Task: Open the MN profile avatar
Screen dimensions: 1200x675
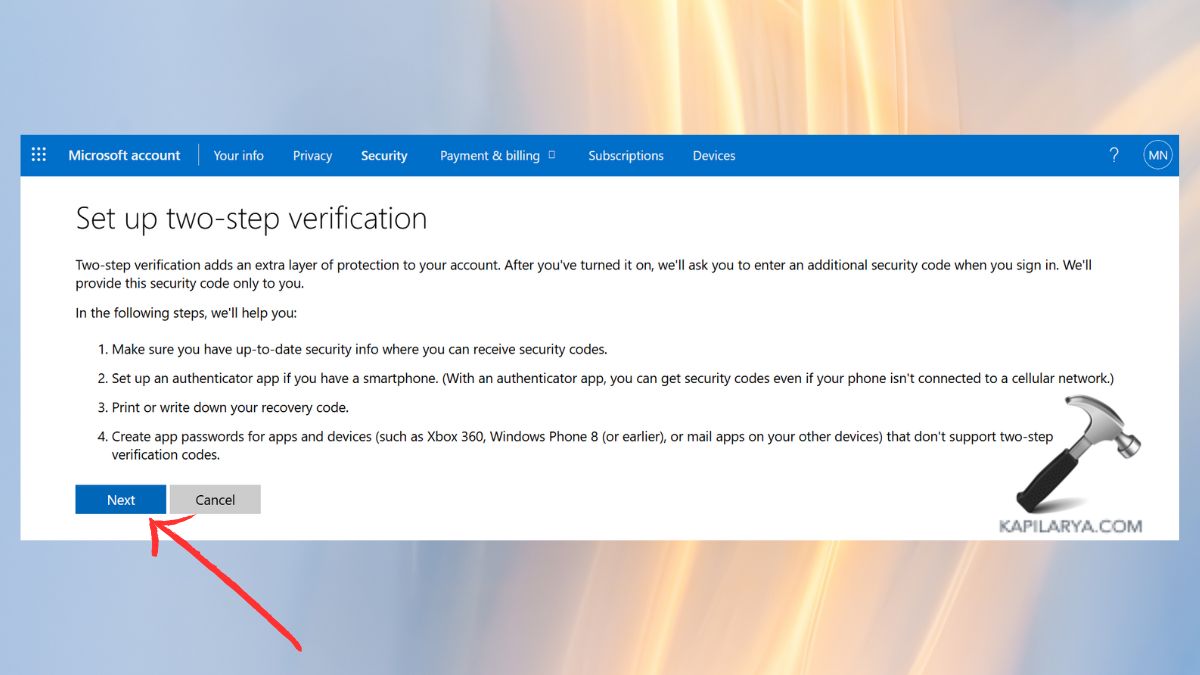Action: (x=1158, y=154)
